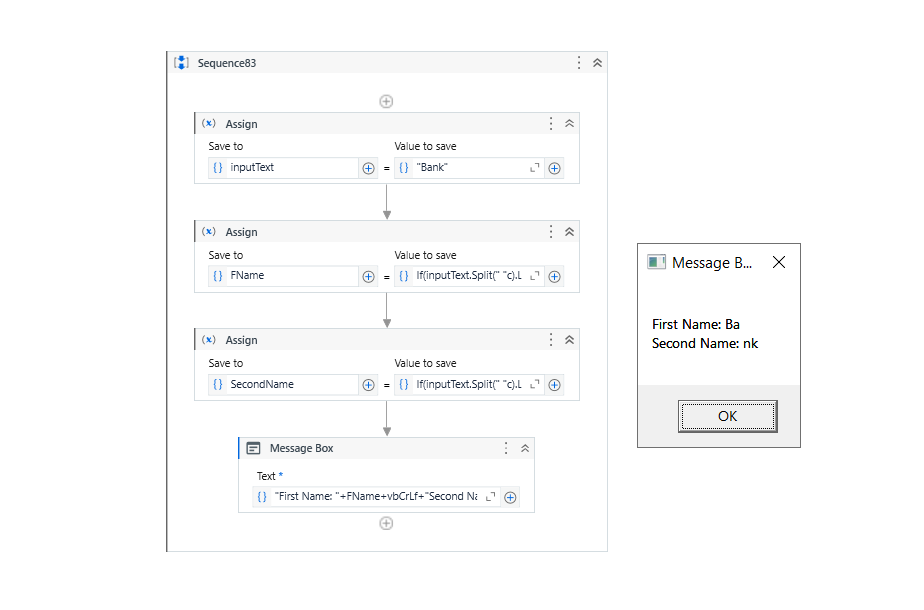Click the plus icon next to the FName field
Viewport: 924px width, 610px height.
(368, 276)
